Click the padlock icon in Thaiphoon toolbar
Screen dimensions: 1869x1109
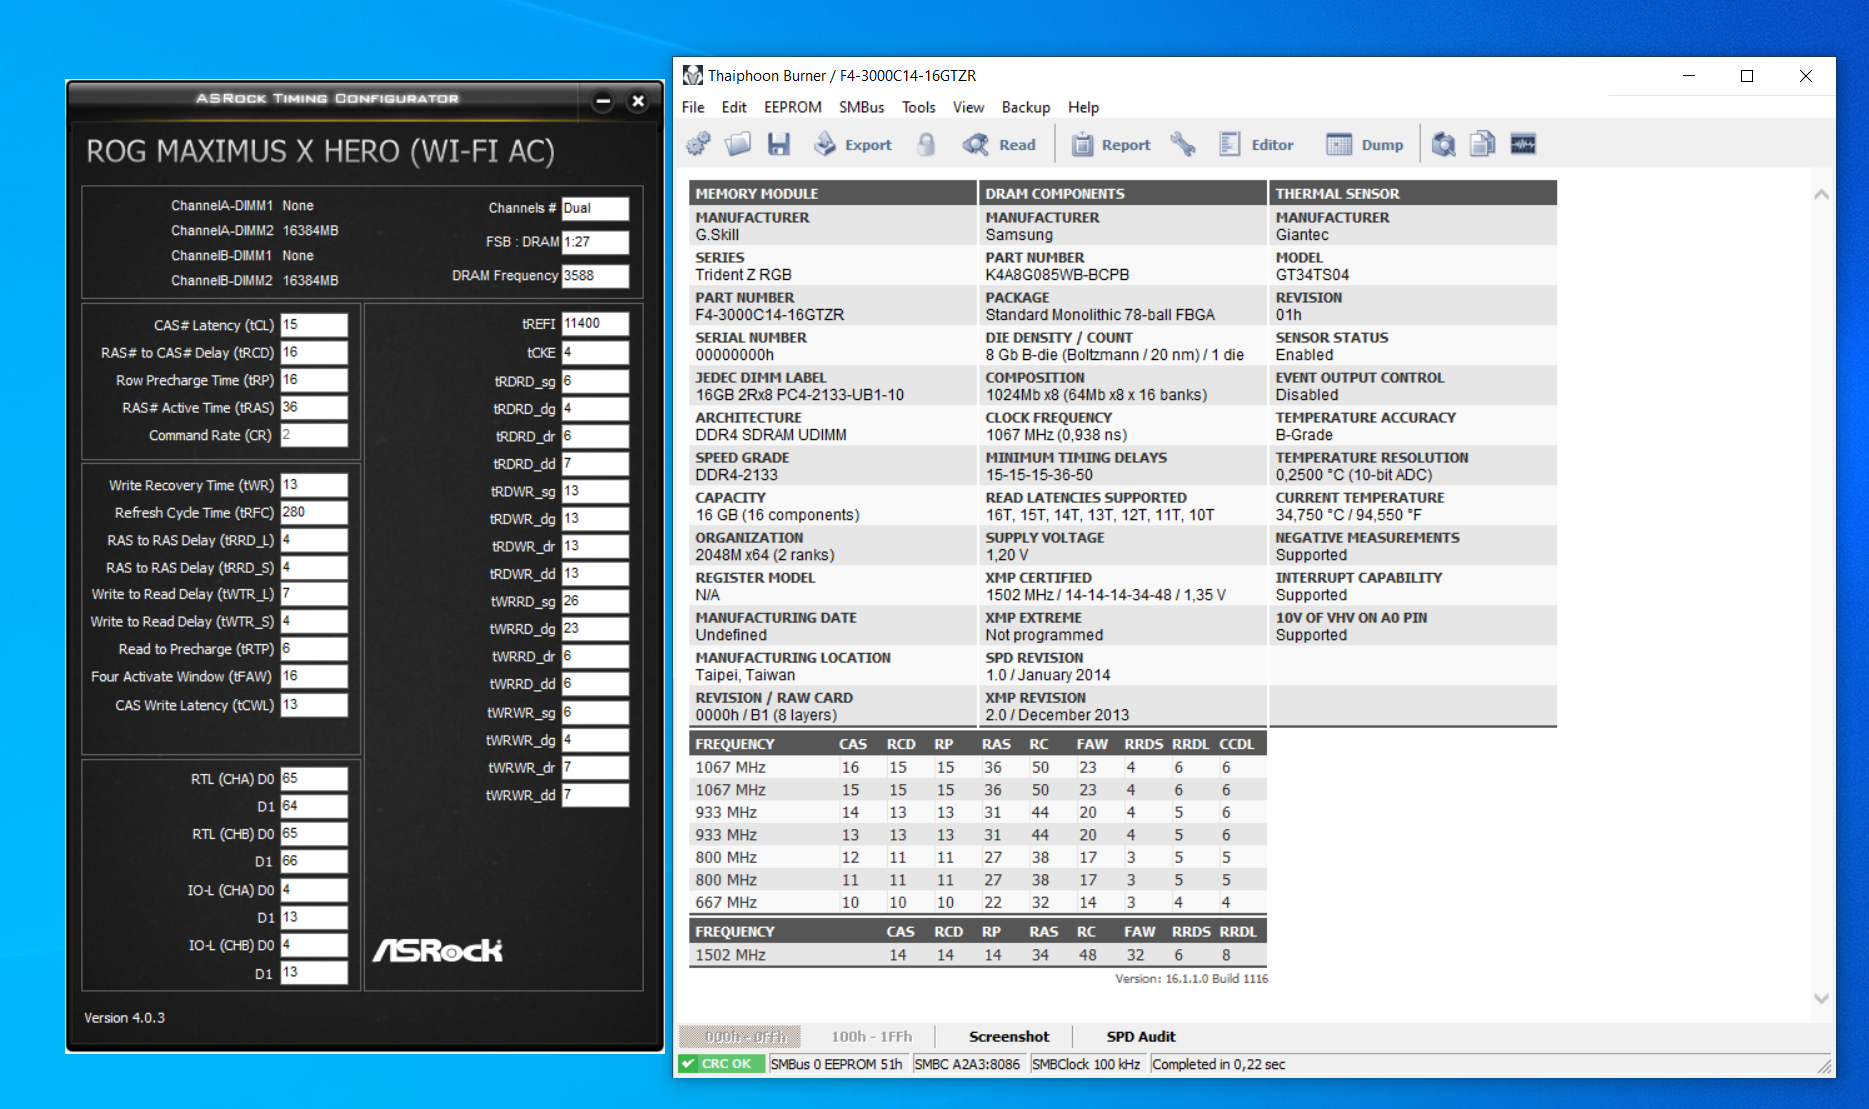[926, 145]
